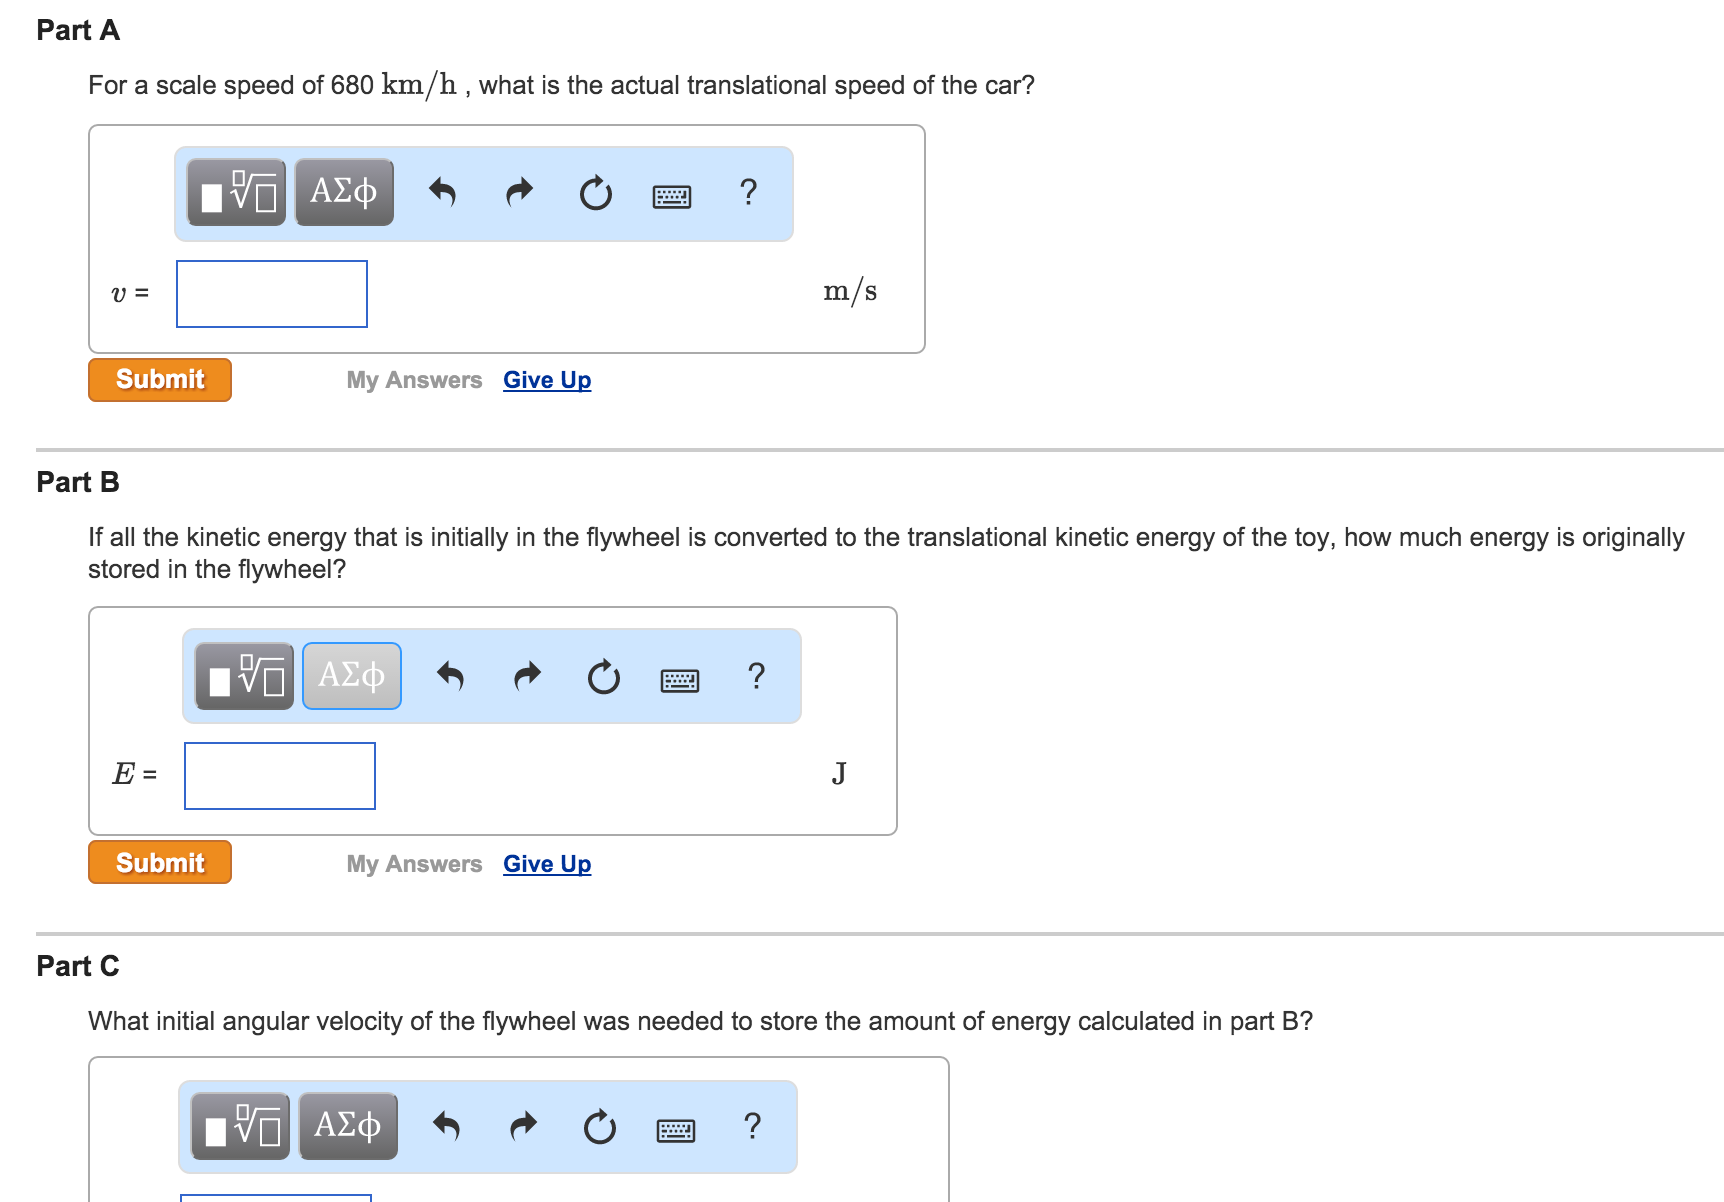1724x1202 pixels.
Task: Focus the velocity v answer input box
Action: [x=272, y=294]
